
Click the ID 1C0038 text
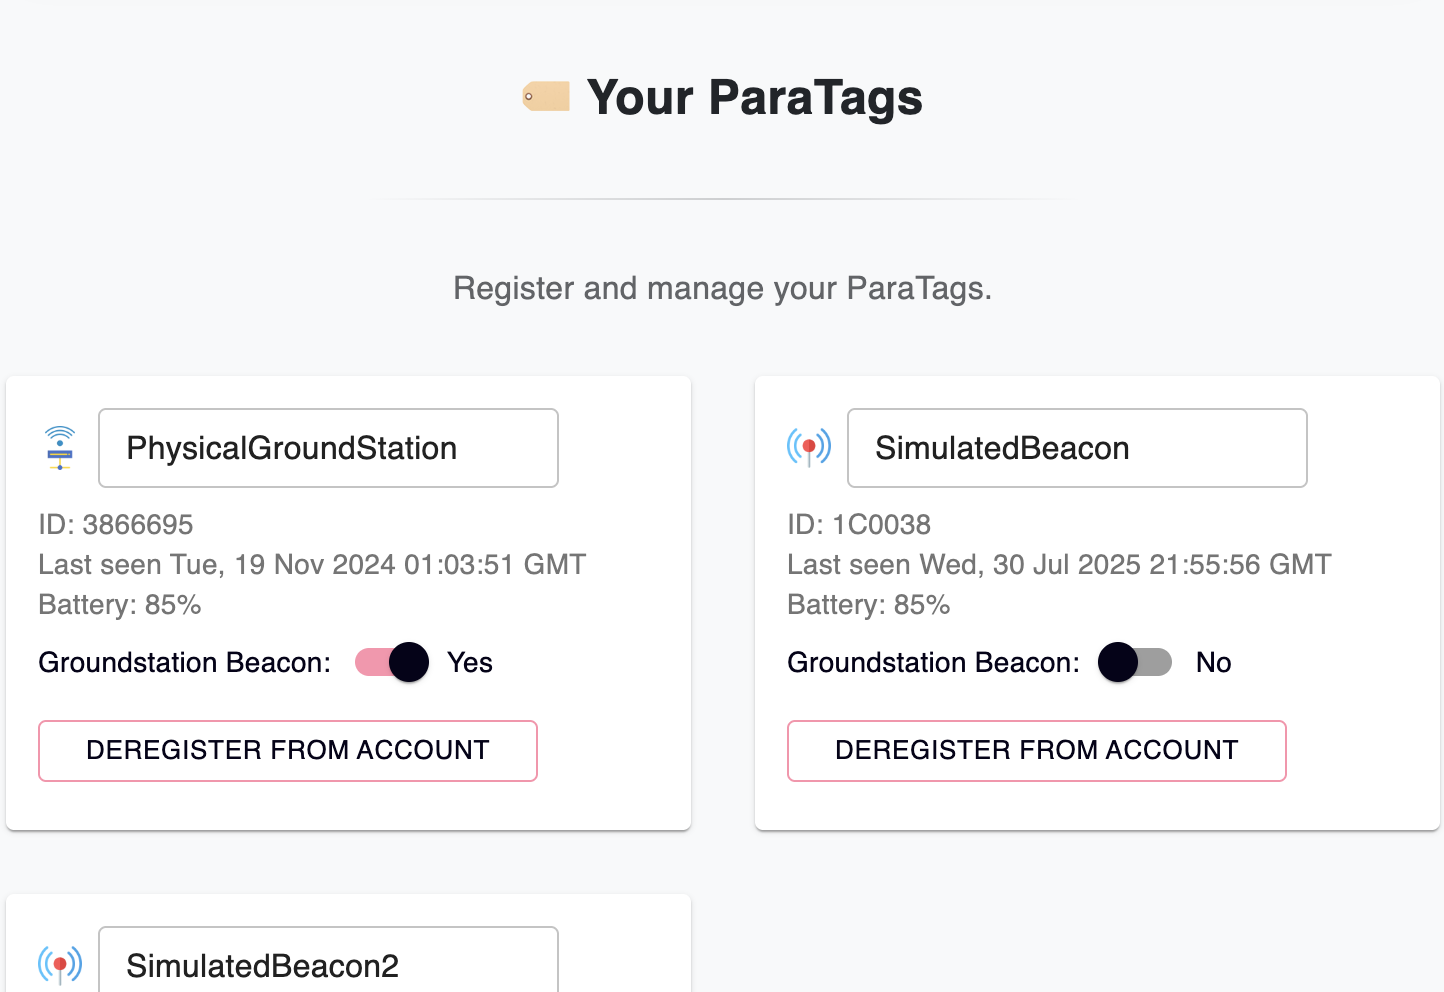pos(859,524)
